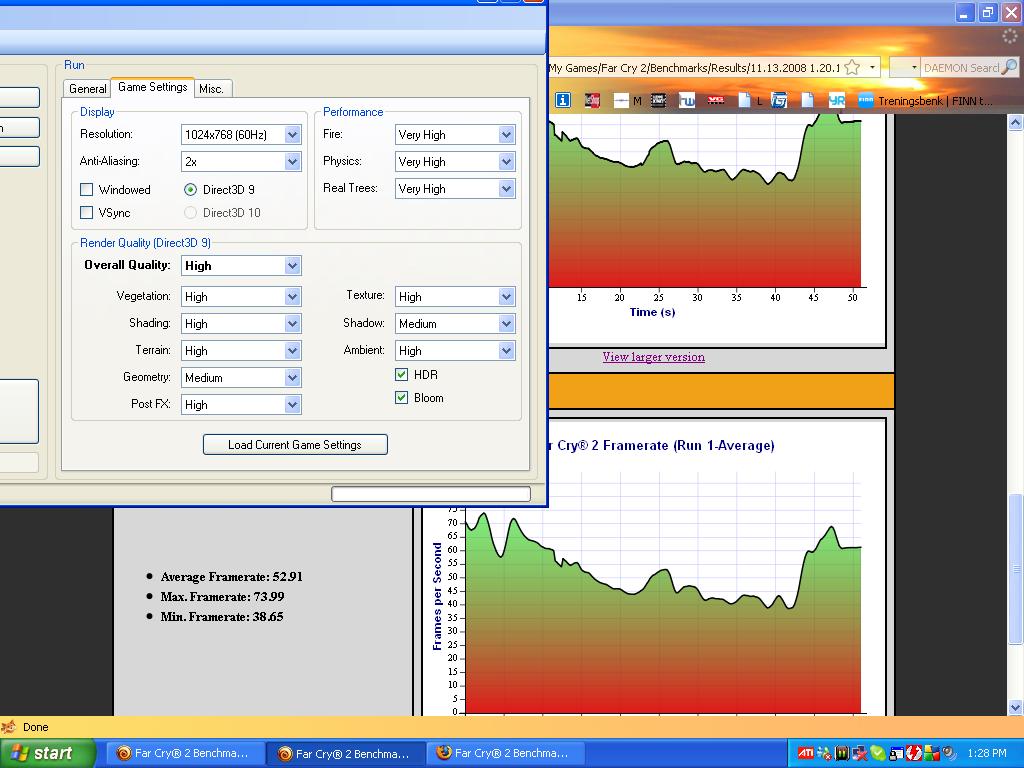This screenshot has height=768, width=1024.
Task: Click the disconnected network tray icon
Action: (859, 753)
